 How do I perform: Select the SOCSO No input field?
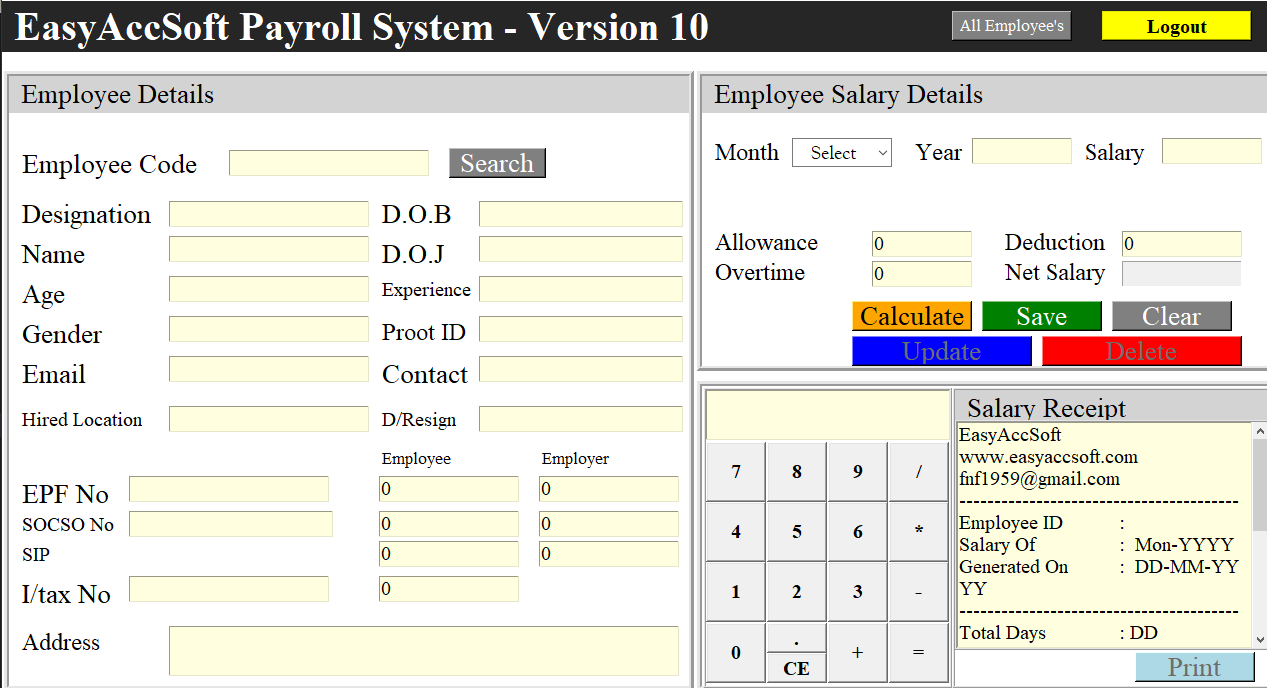click(231, 524)
